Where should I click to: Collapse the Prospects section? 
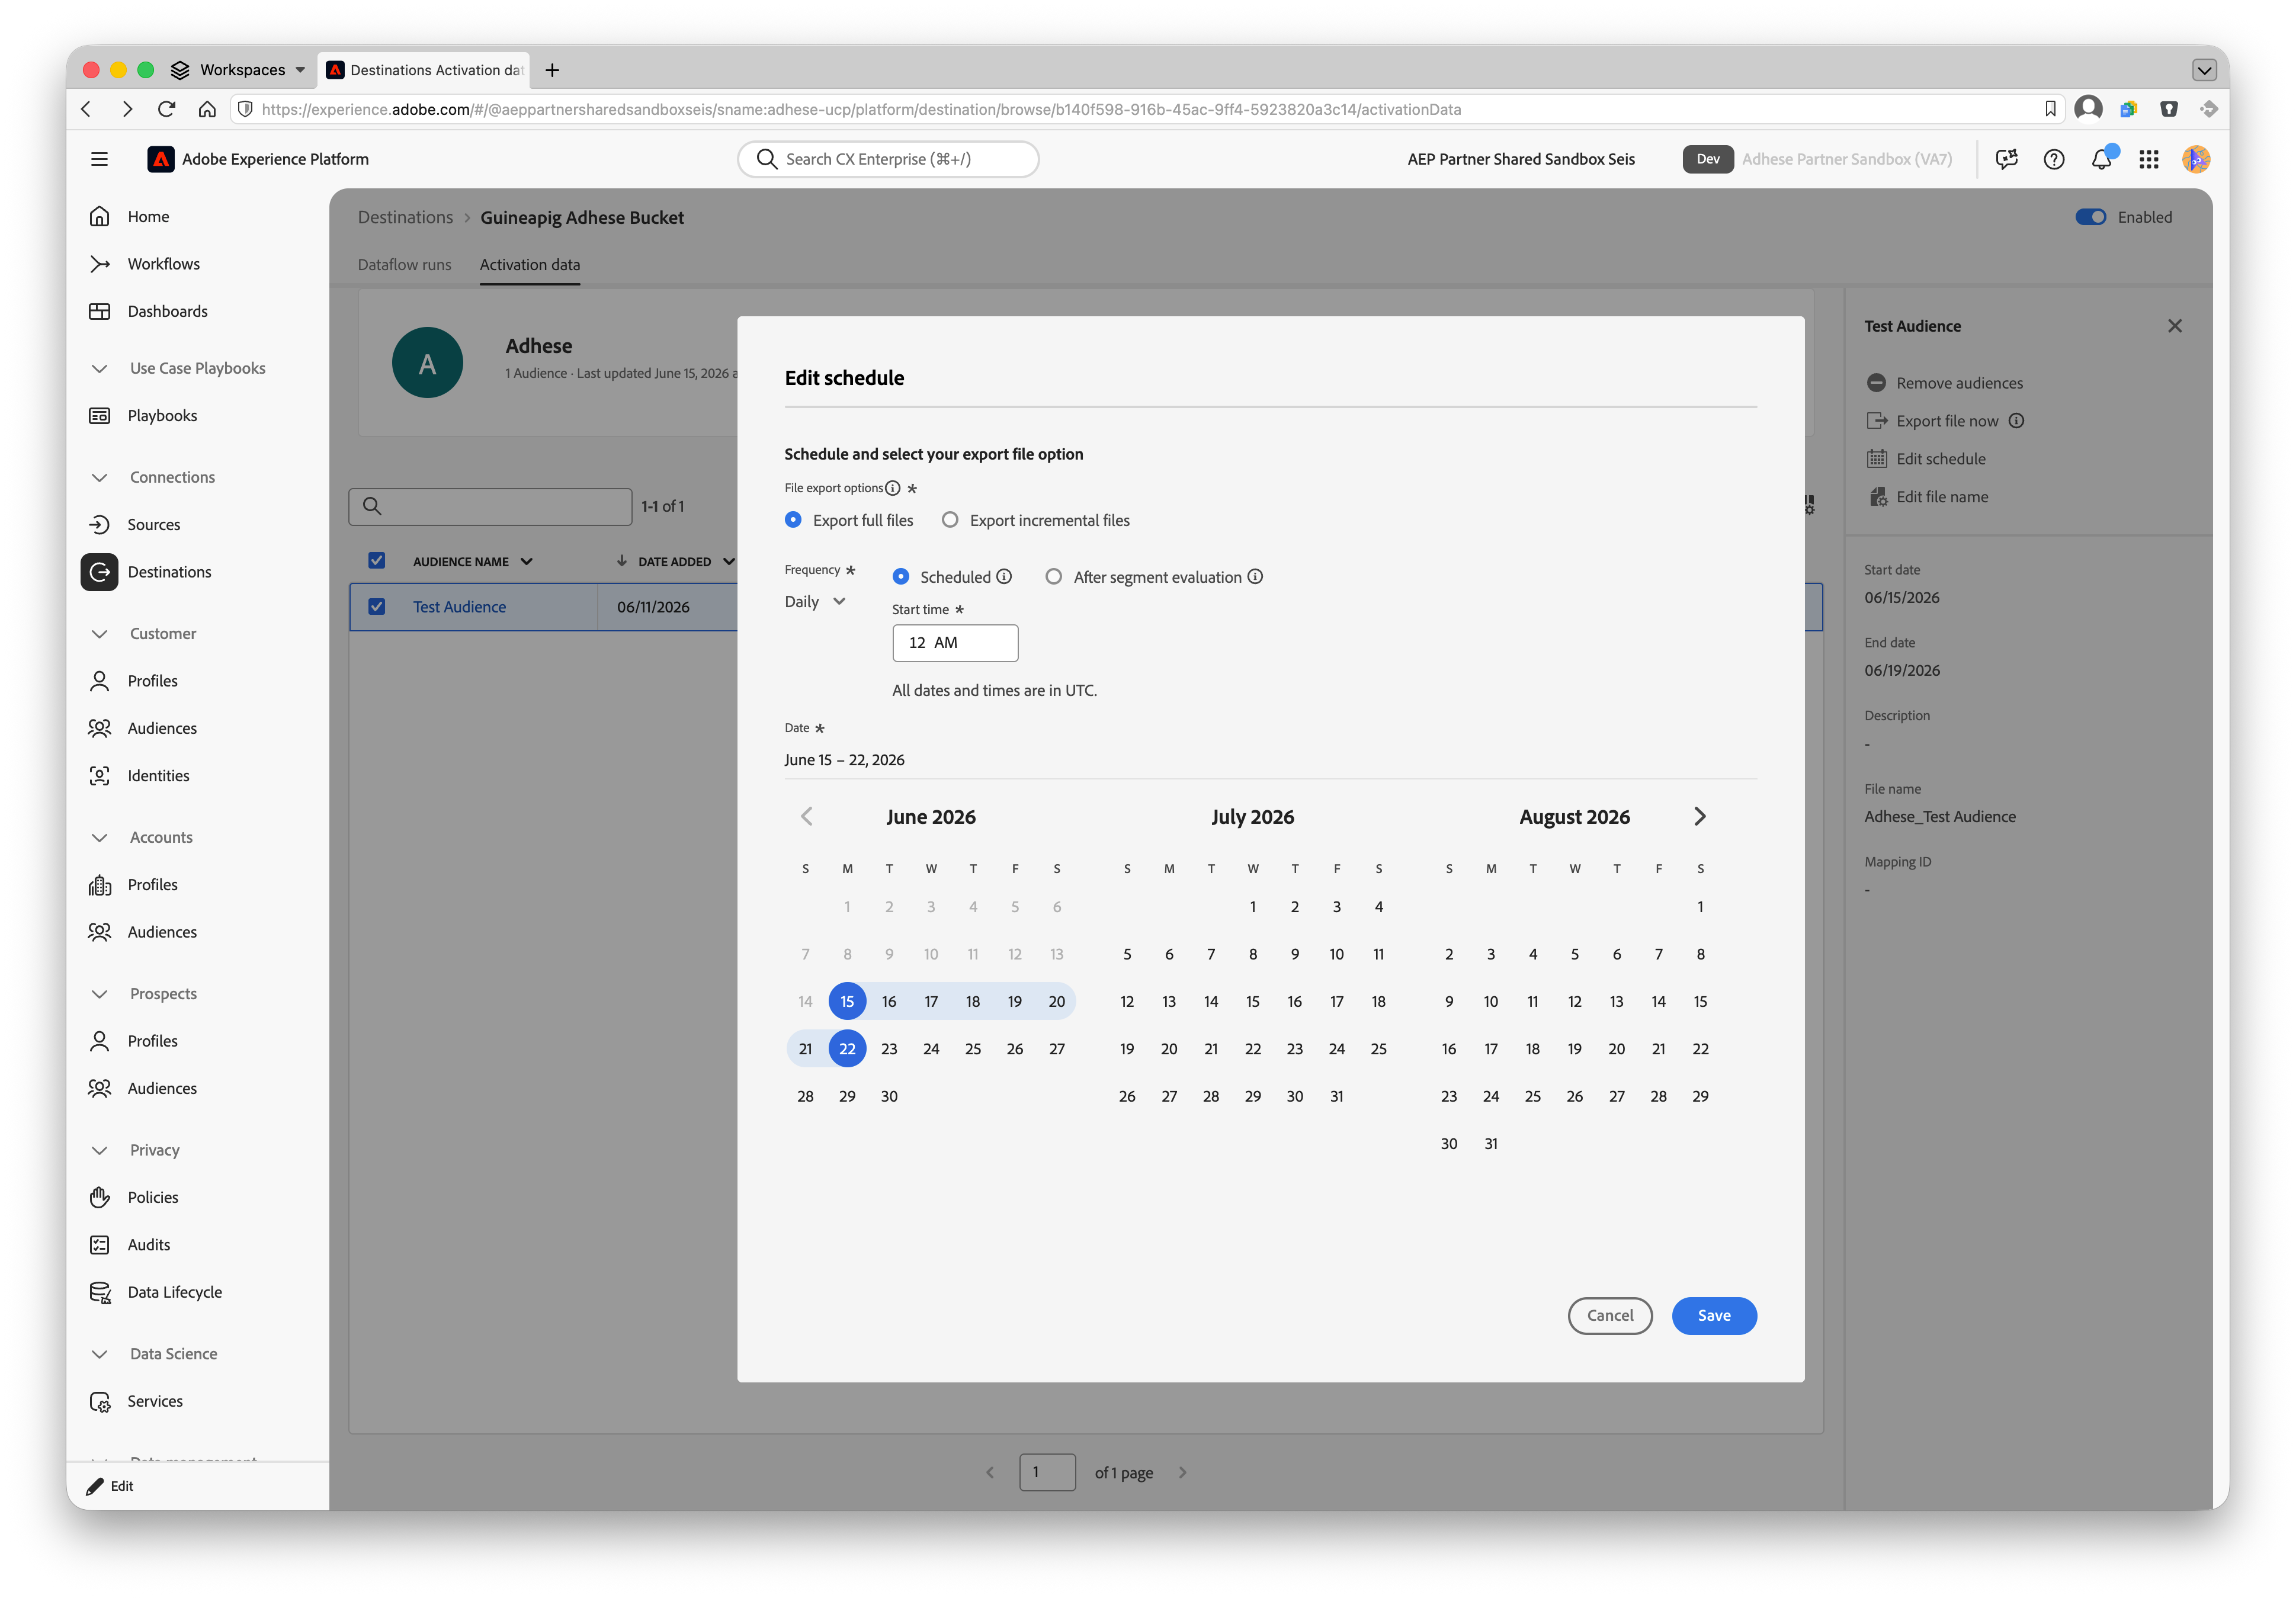(x=99, y=993)
